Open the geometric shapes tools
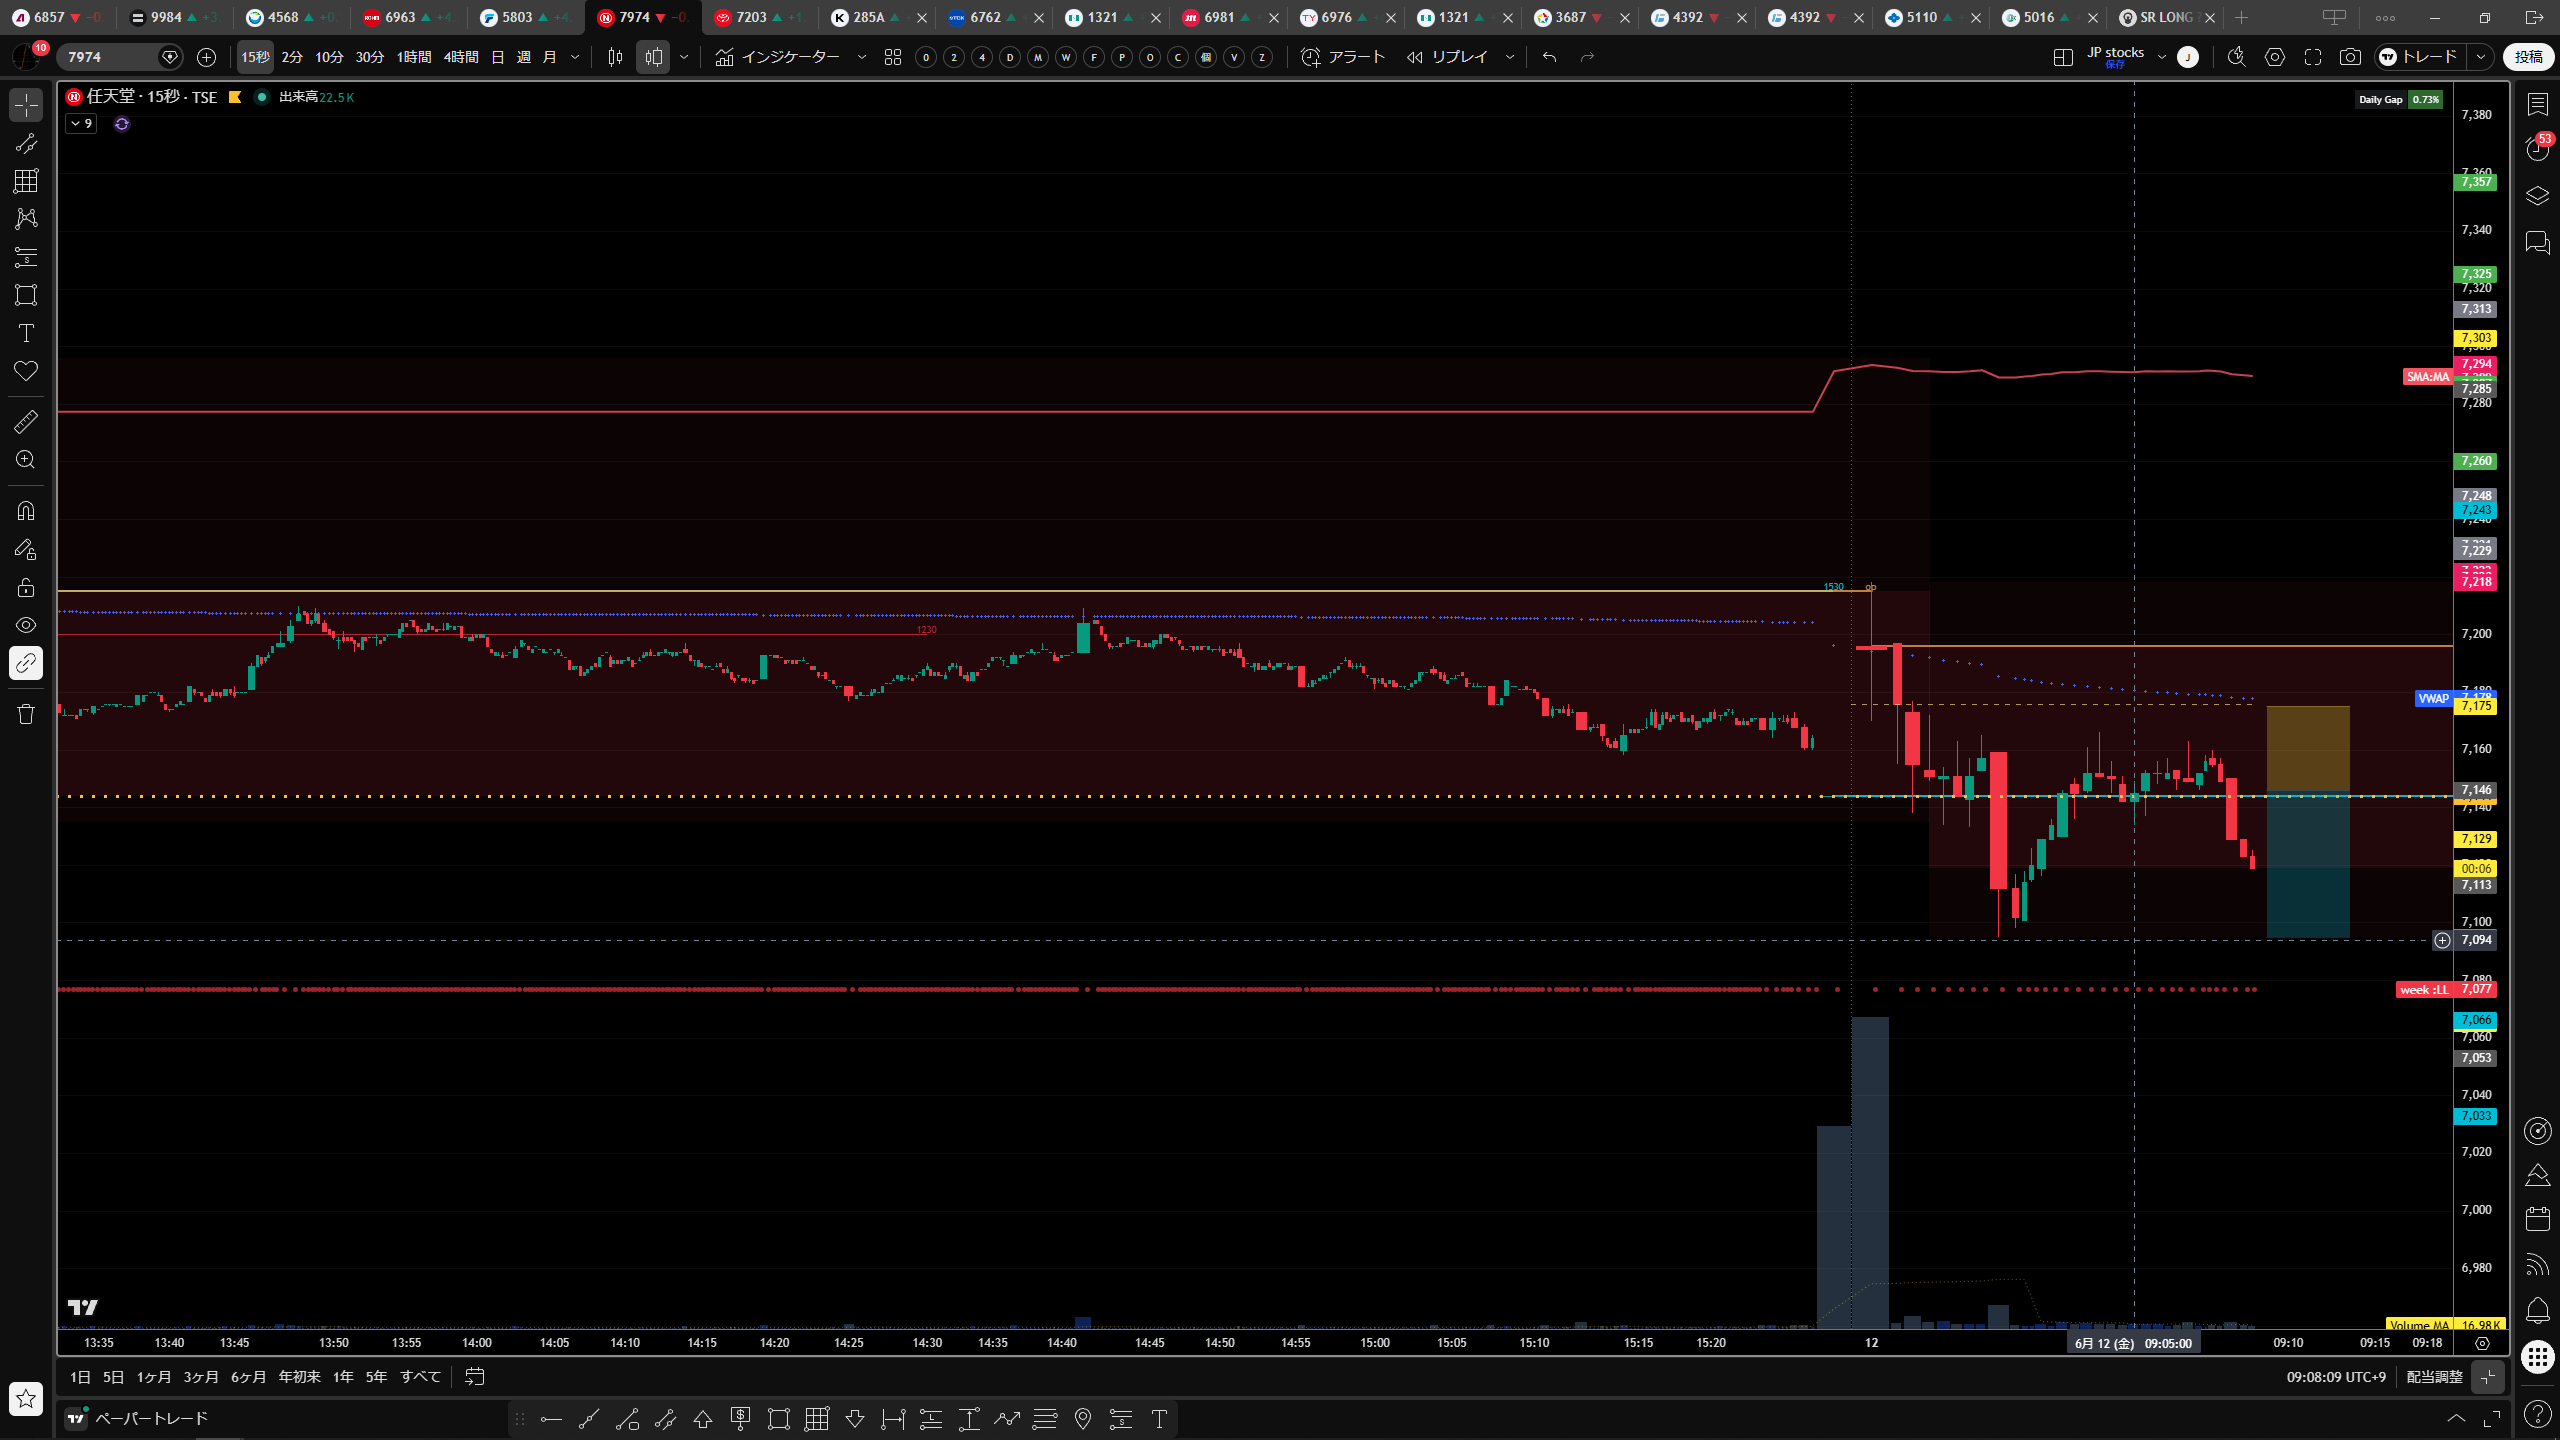This screenshot has width=2560, height=1440. (x=26, y=295)
